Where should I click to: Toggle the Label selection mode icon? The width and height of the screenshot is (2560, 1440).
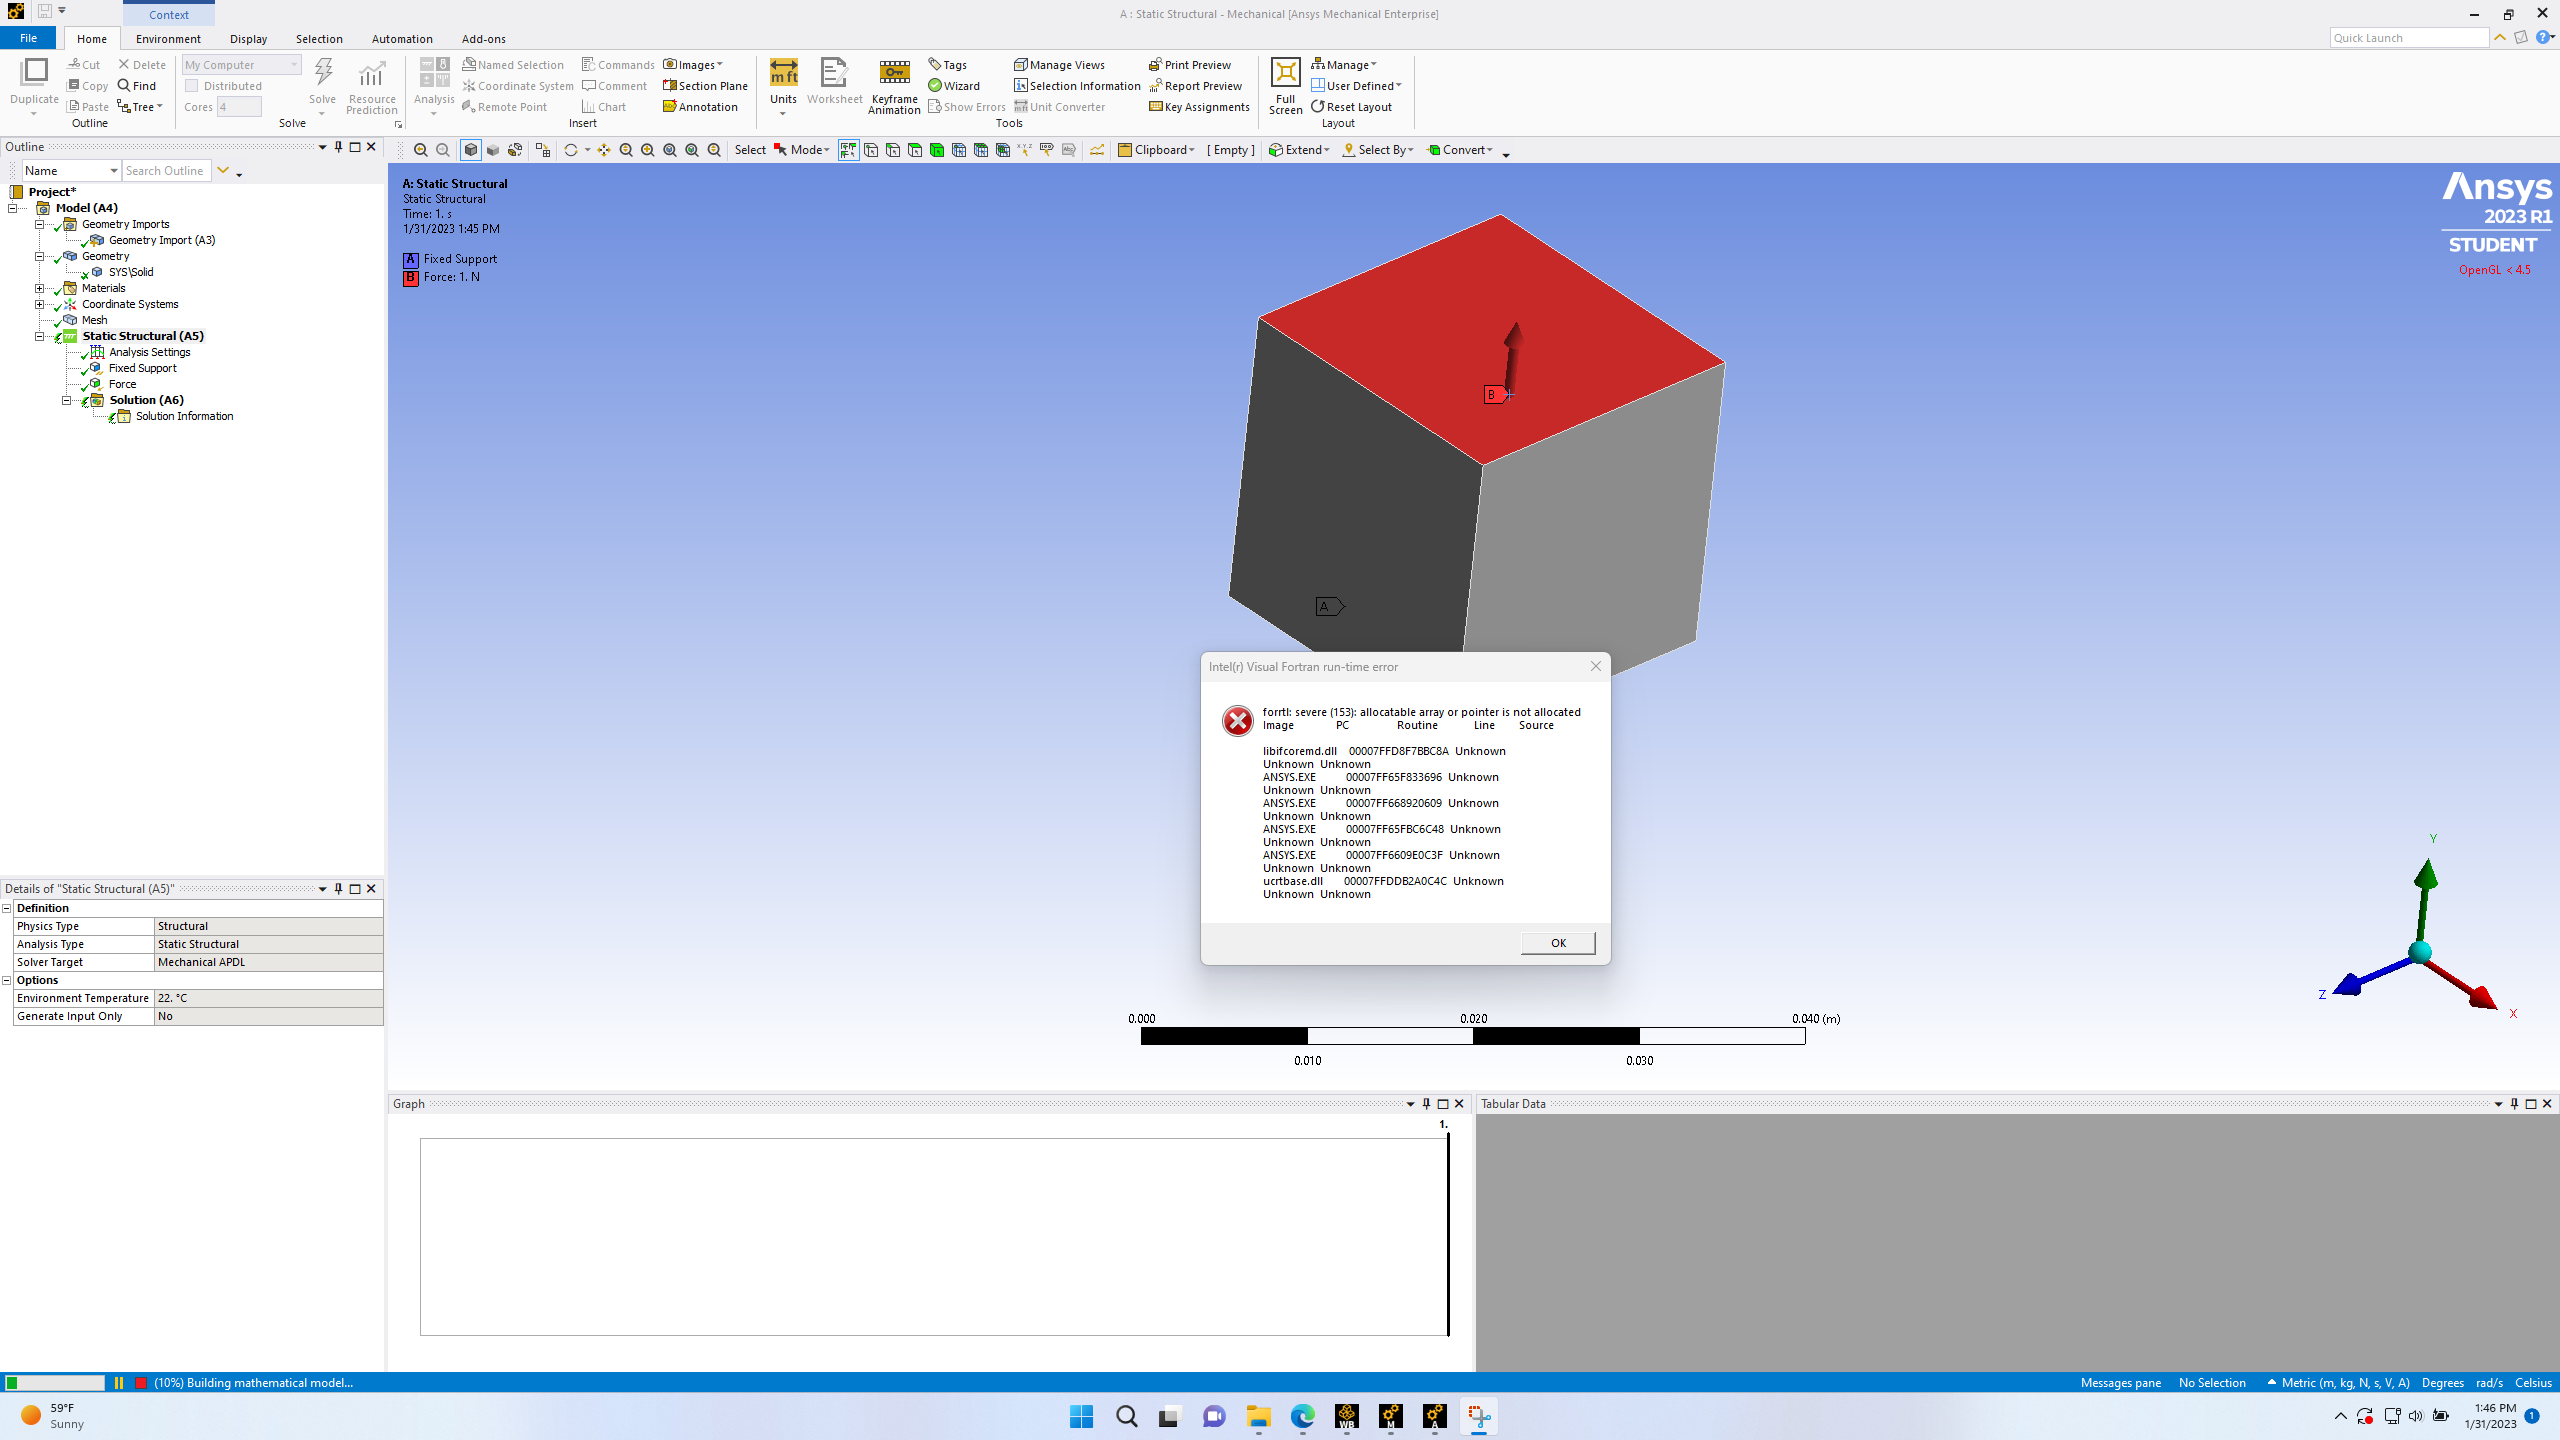[1047, 150]
